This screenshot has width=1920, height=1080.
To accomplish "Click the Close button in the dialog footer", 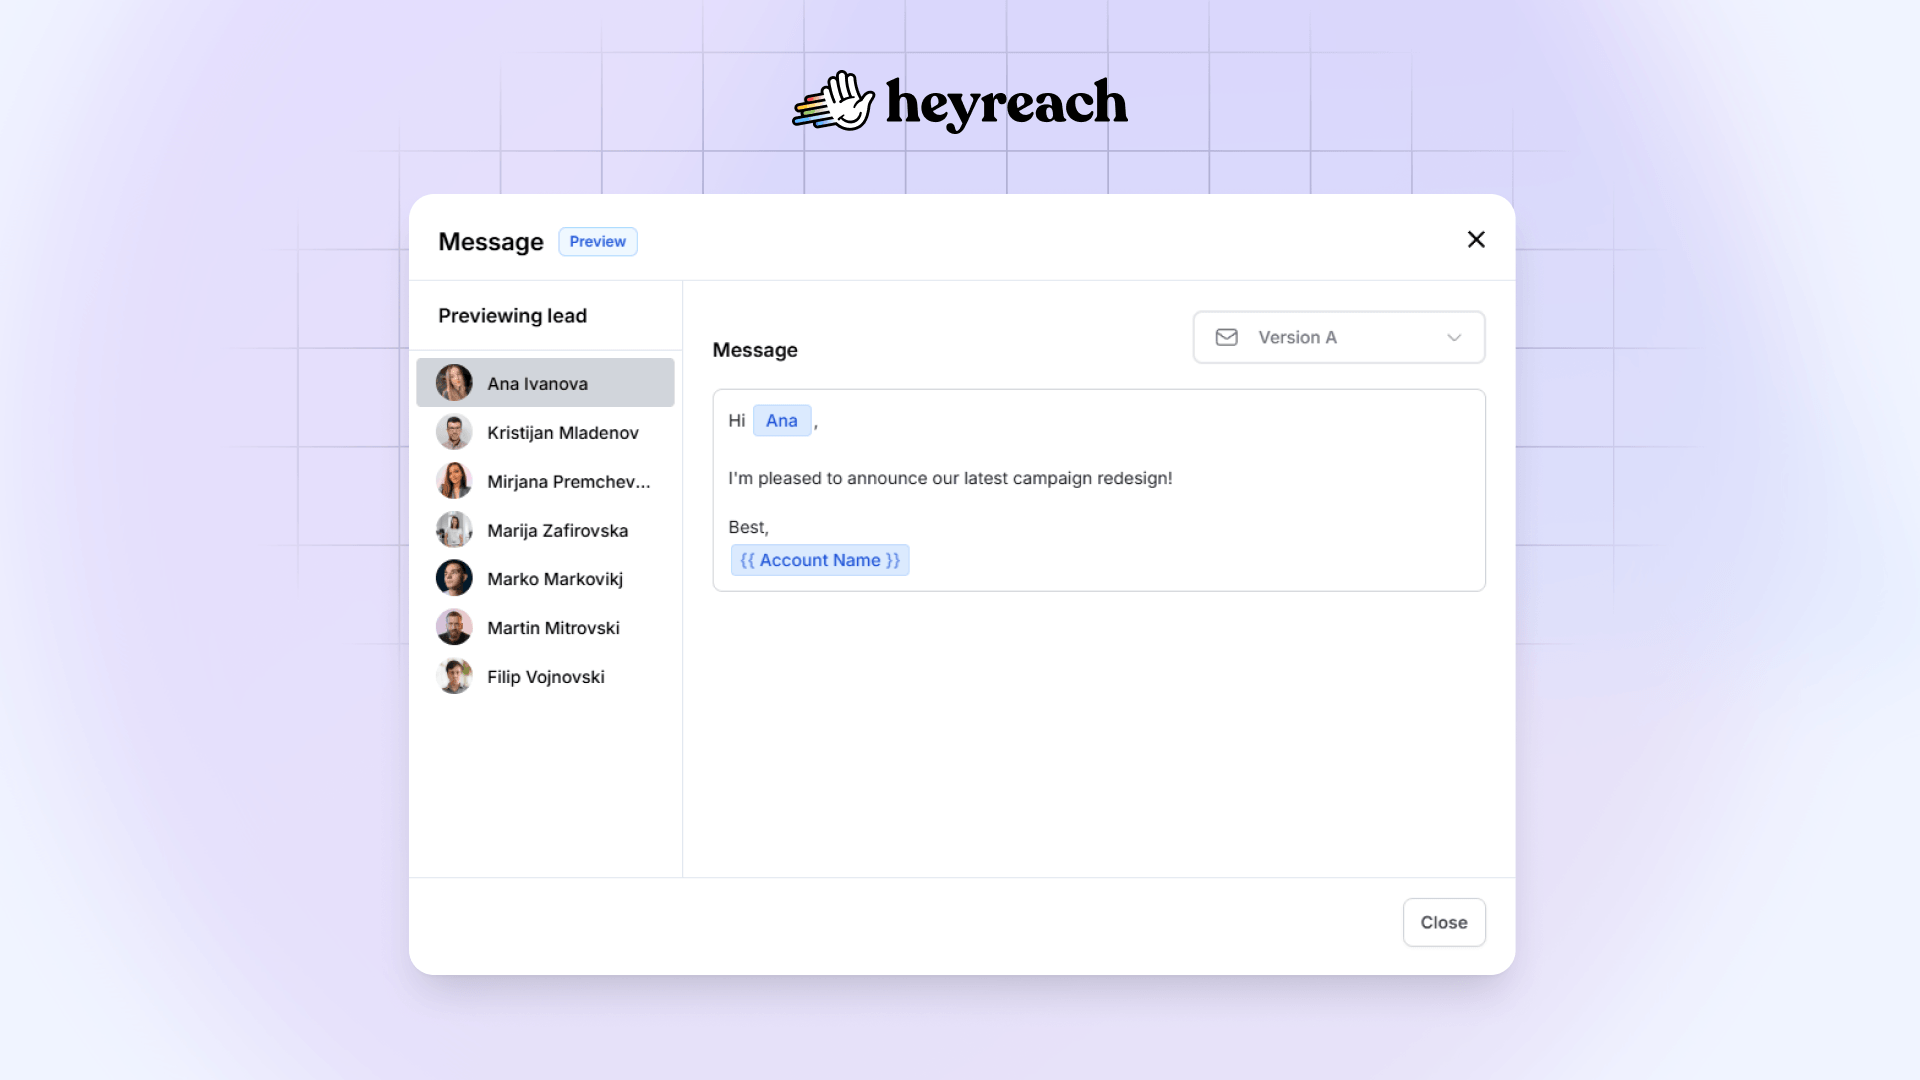I will click(x=1444, y=922).
